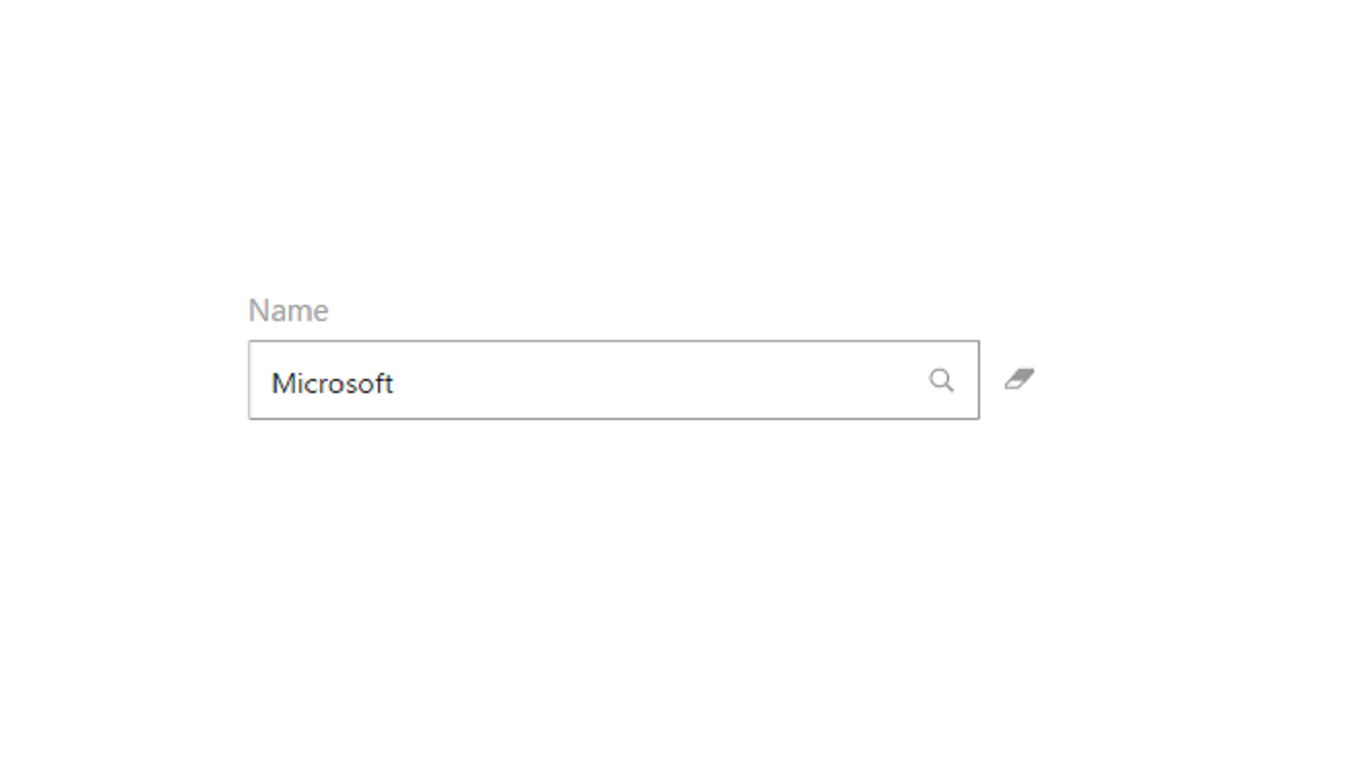Reset the Name filter using the eraser
Screen dimensions: 1366x768
[1019, 379]
